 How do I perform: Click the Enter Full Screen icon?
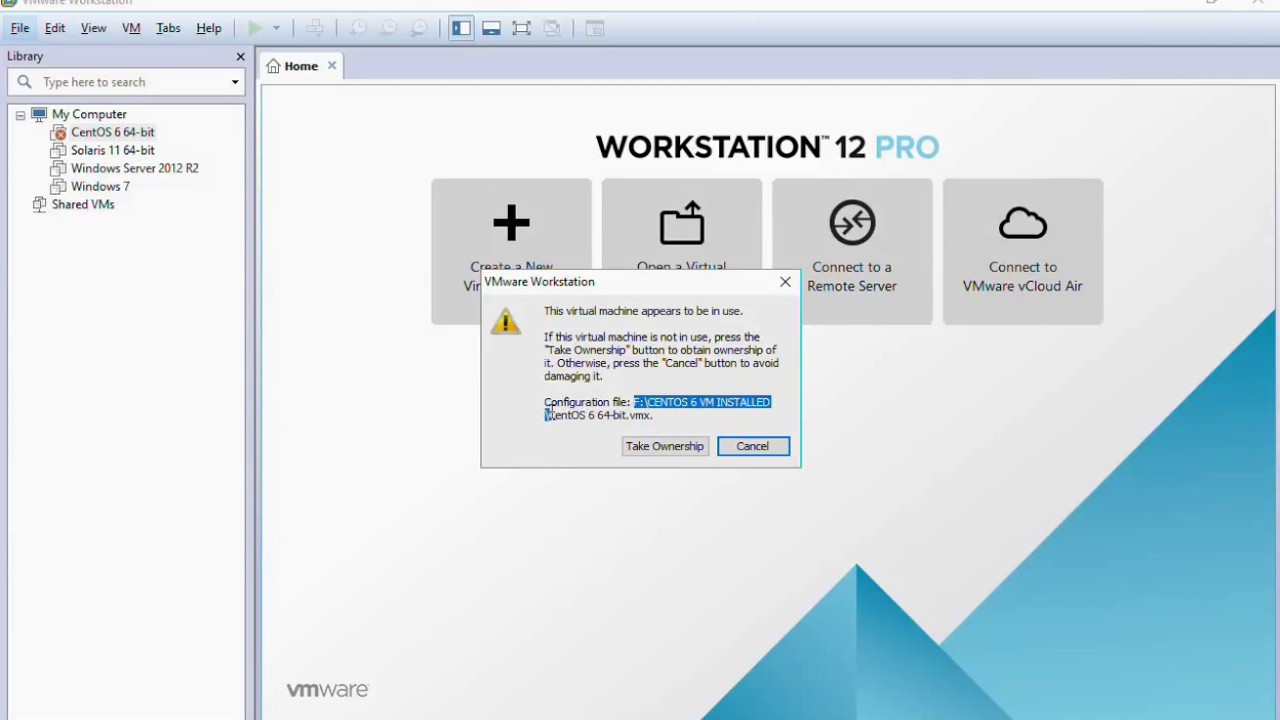click(x=521, y=28)
